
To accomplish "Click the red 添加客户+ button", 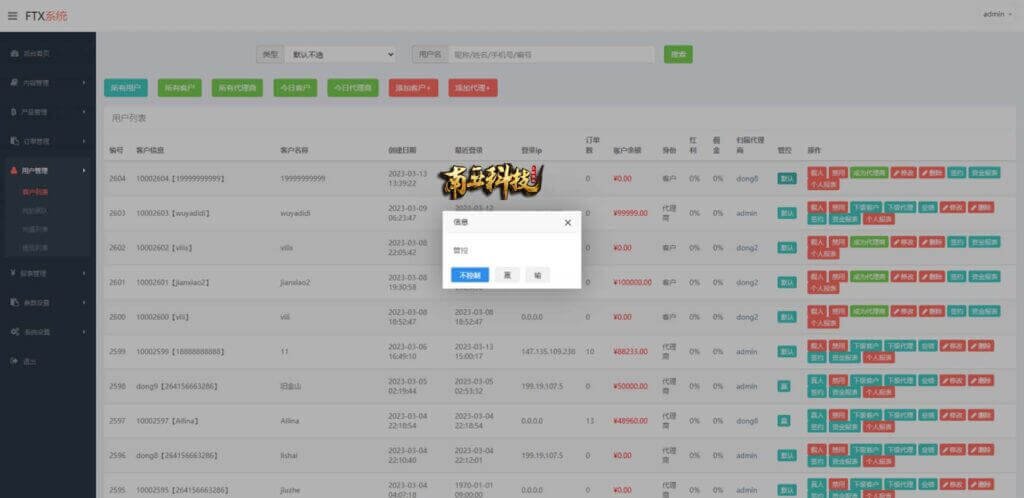I will [413, 88].
